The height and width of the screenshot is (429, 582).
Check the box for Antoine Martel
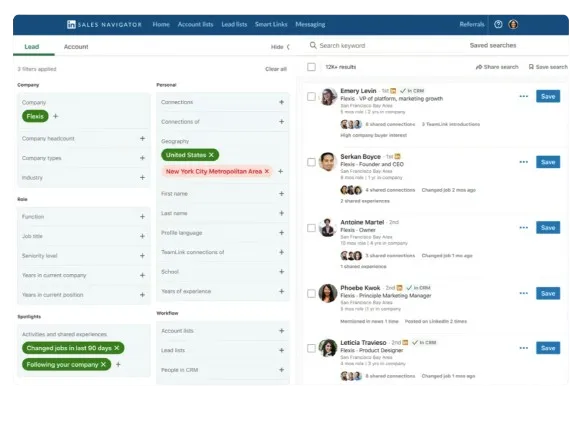click(311, 228)
